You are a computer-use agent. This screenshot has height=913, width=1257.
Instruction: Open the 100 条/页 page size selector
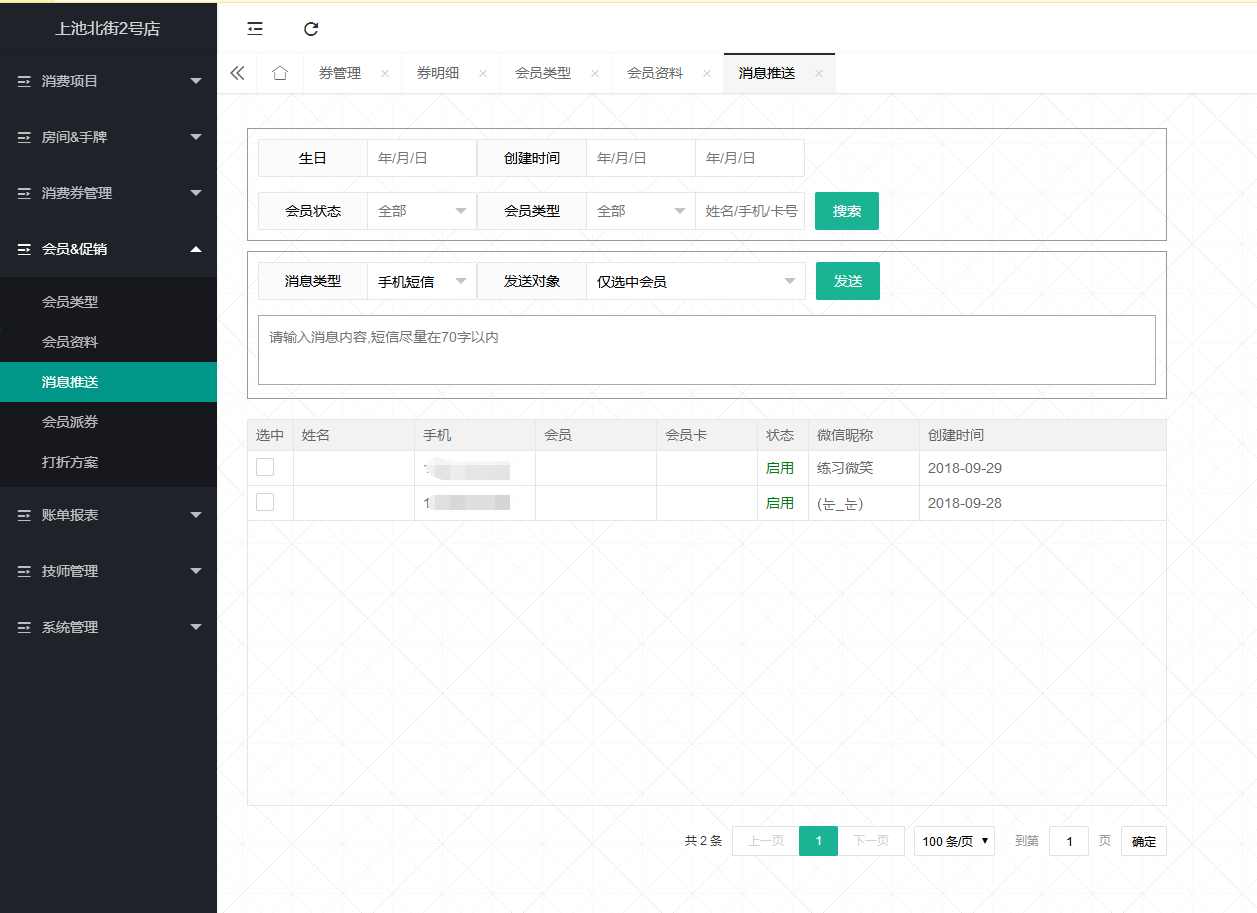(x=954, y=841)
